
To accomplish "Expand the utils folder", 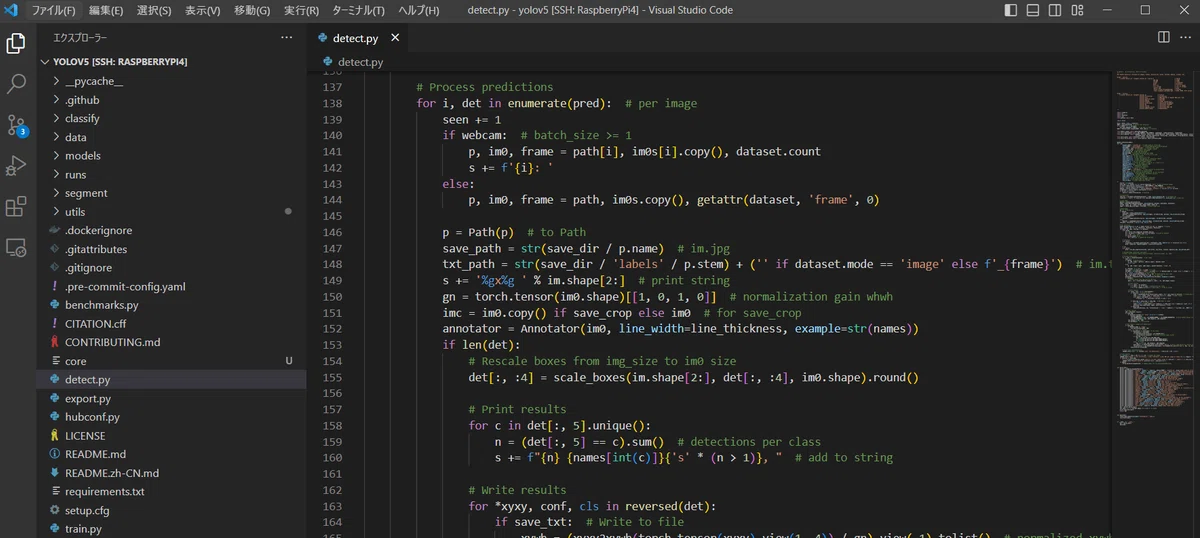I will [x=171, y=212].
